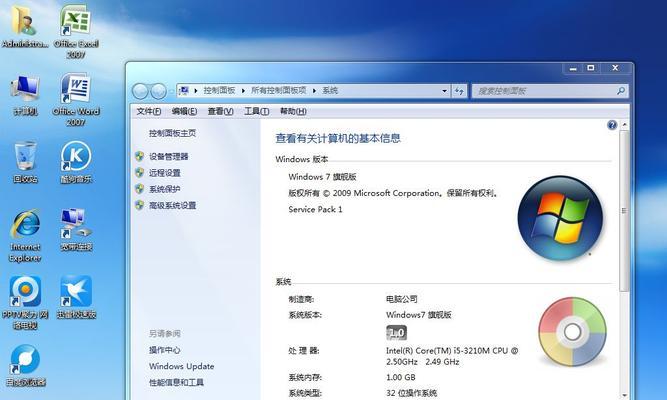Screen dimensions: 667x400
Task: Expand the address bar history dropdown arrow
Action: pyautogui.click(x=444, y=91)
